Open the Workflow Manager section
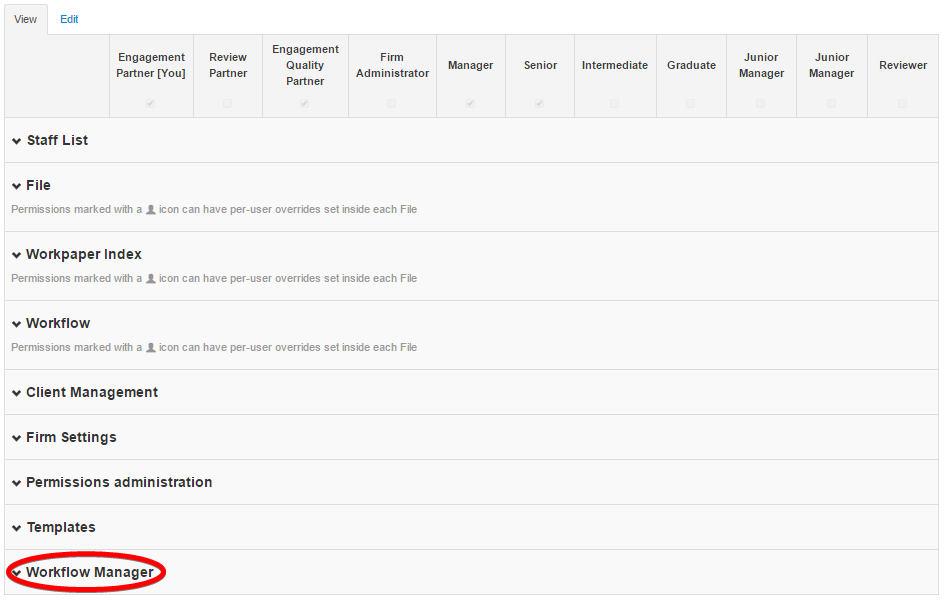Viewport: 946px width, 602px height. click(x=89, y=572)
